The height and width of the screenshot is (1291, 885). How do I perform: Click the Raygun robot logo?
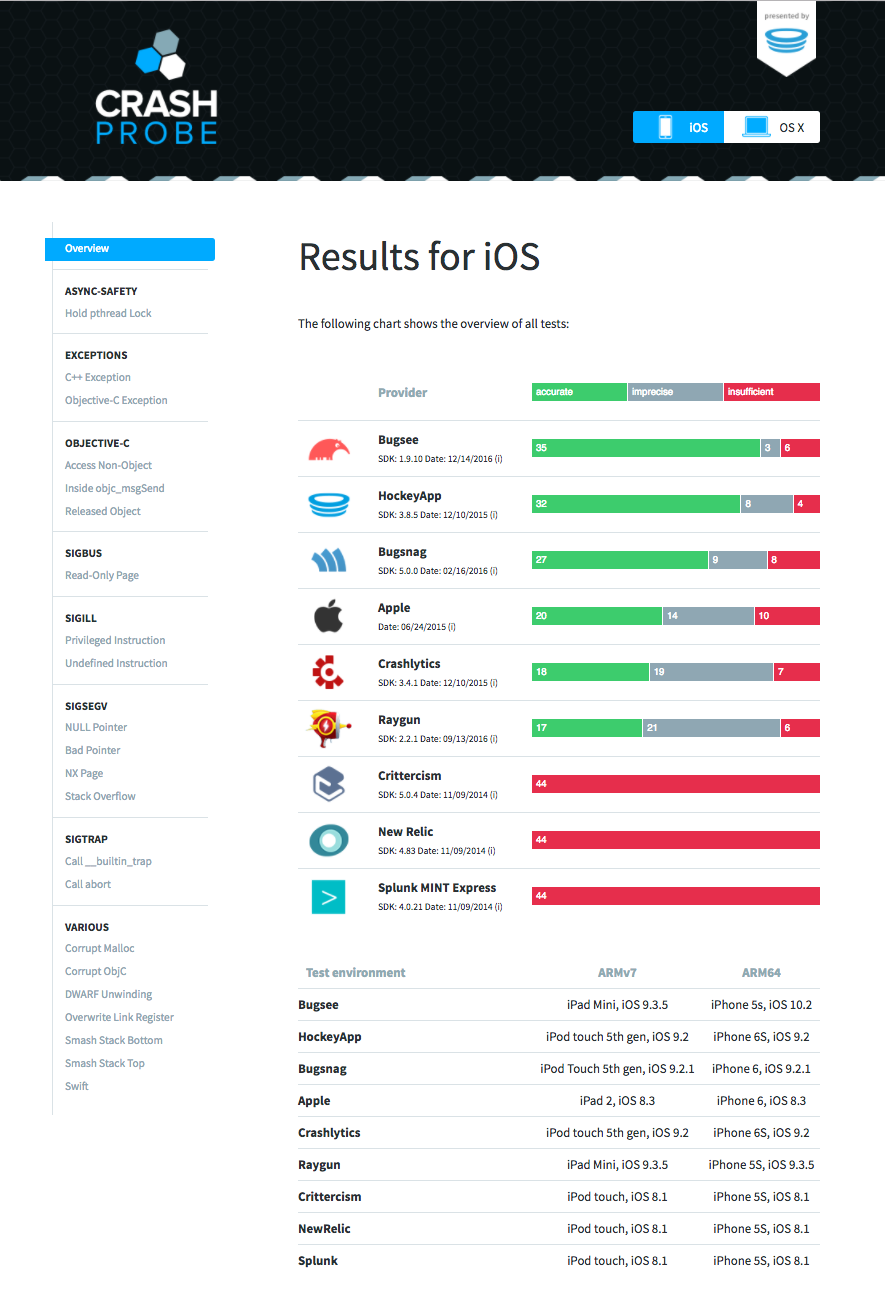328,729
